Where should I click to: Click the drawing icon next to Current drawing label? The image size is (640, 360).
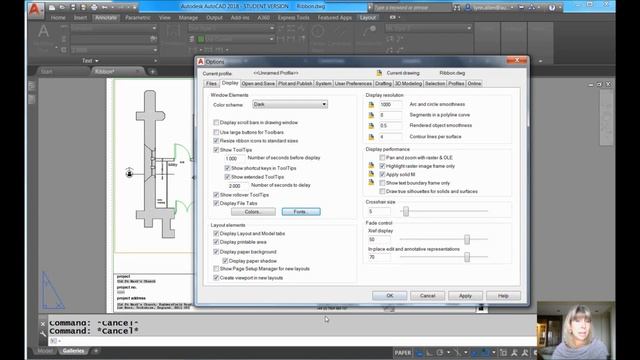pos(379,73)
